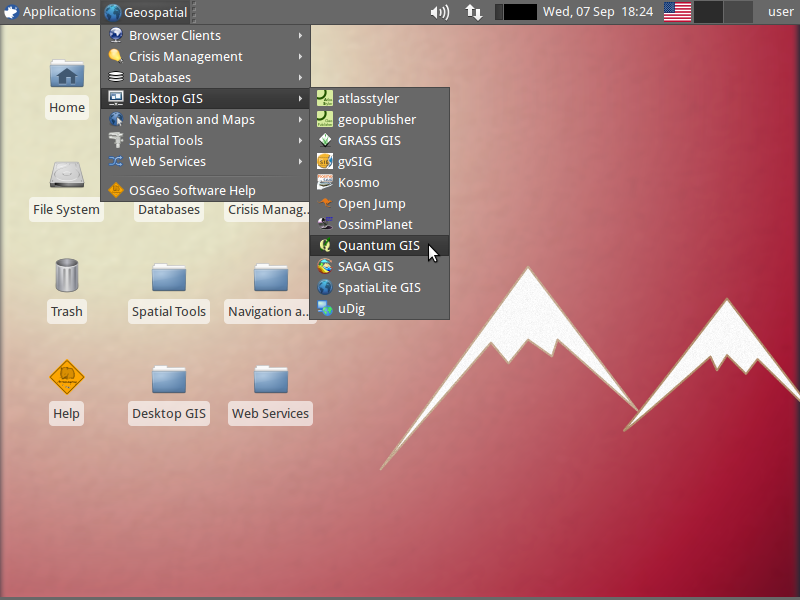Click the OSGeo Software Help orange icon
This screenshot has width=800, height=600.
116,190
